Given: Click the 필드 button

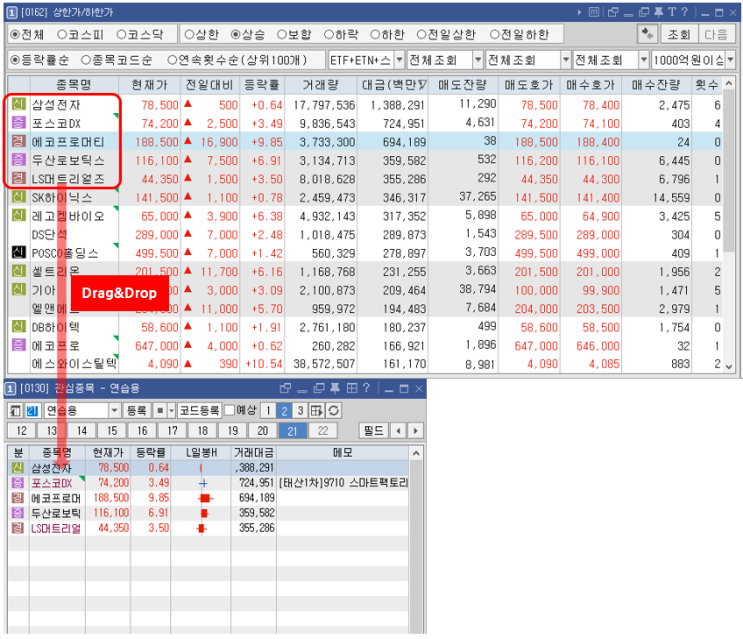Looking at the screenshot, I should point(373,431).
